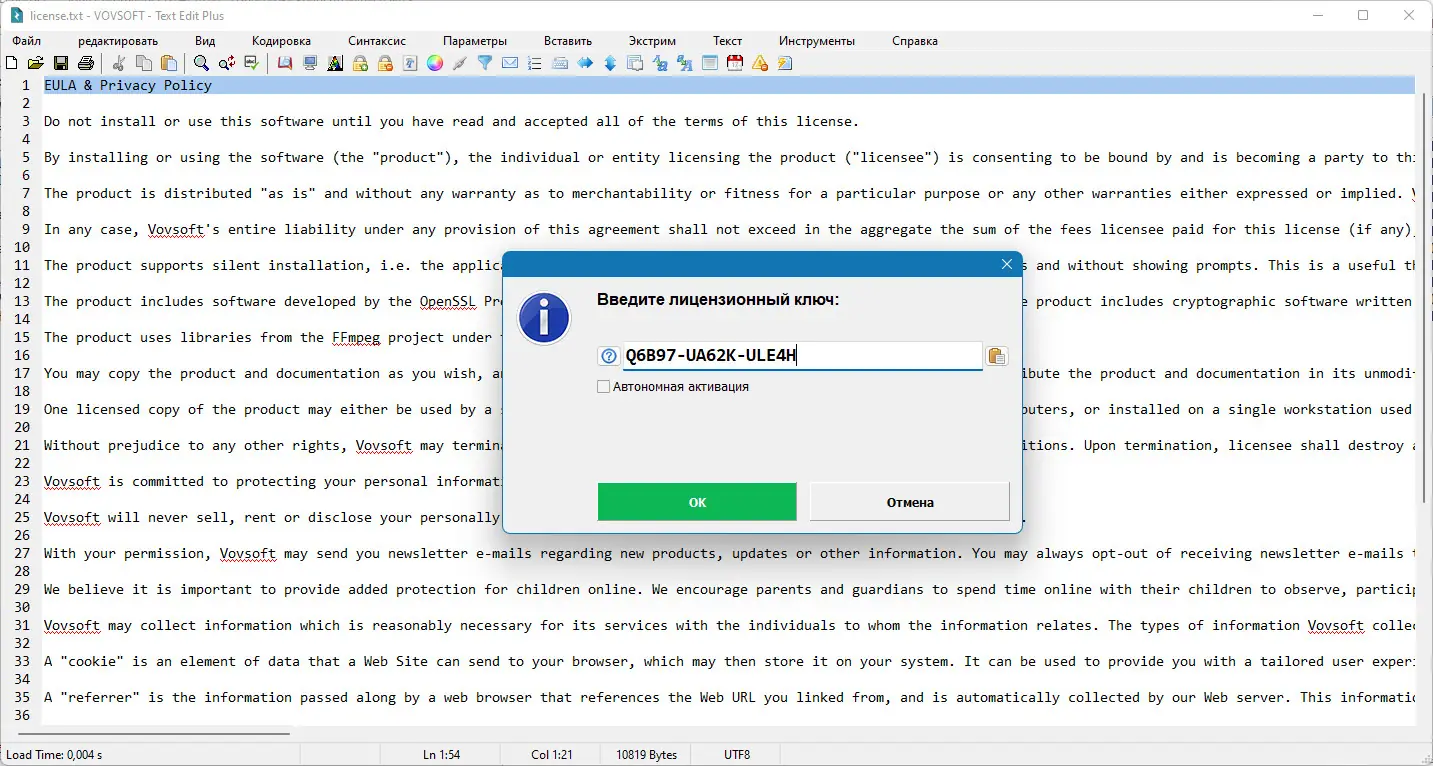Image resolution: width=1433 pixels, height=766 pixels.
Task: Click the 'EULA & Privacy Policy' heading line
Action: click(128, 85)
